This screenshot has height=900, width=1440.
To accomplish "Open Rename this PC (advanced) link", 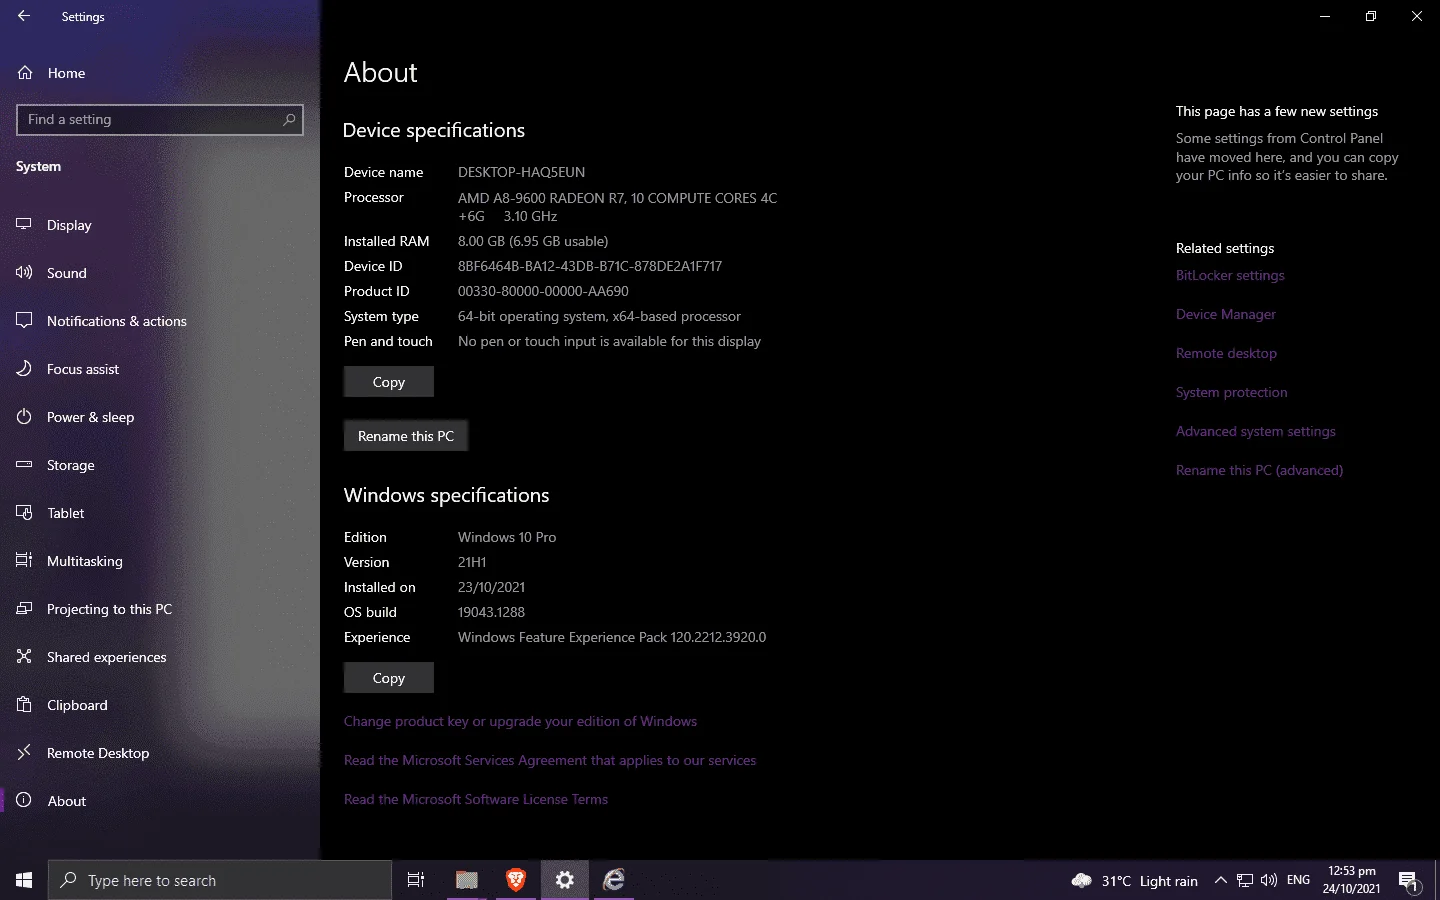I will tap(1260, 470).
